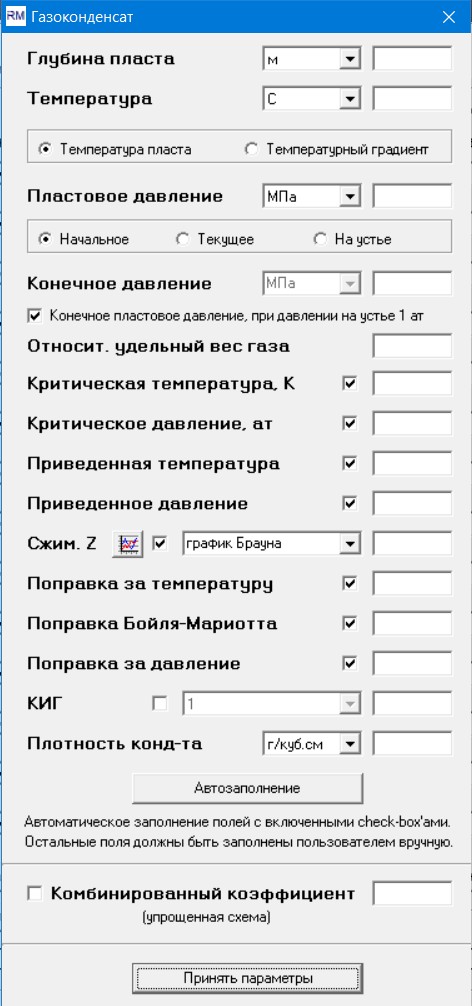Click the RM application icon in title bar
The width and height of the screenshot is (472, 1006).
click(15, 16)
